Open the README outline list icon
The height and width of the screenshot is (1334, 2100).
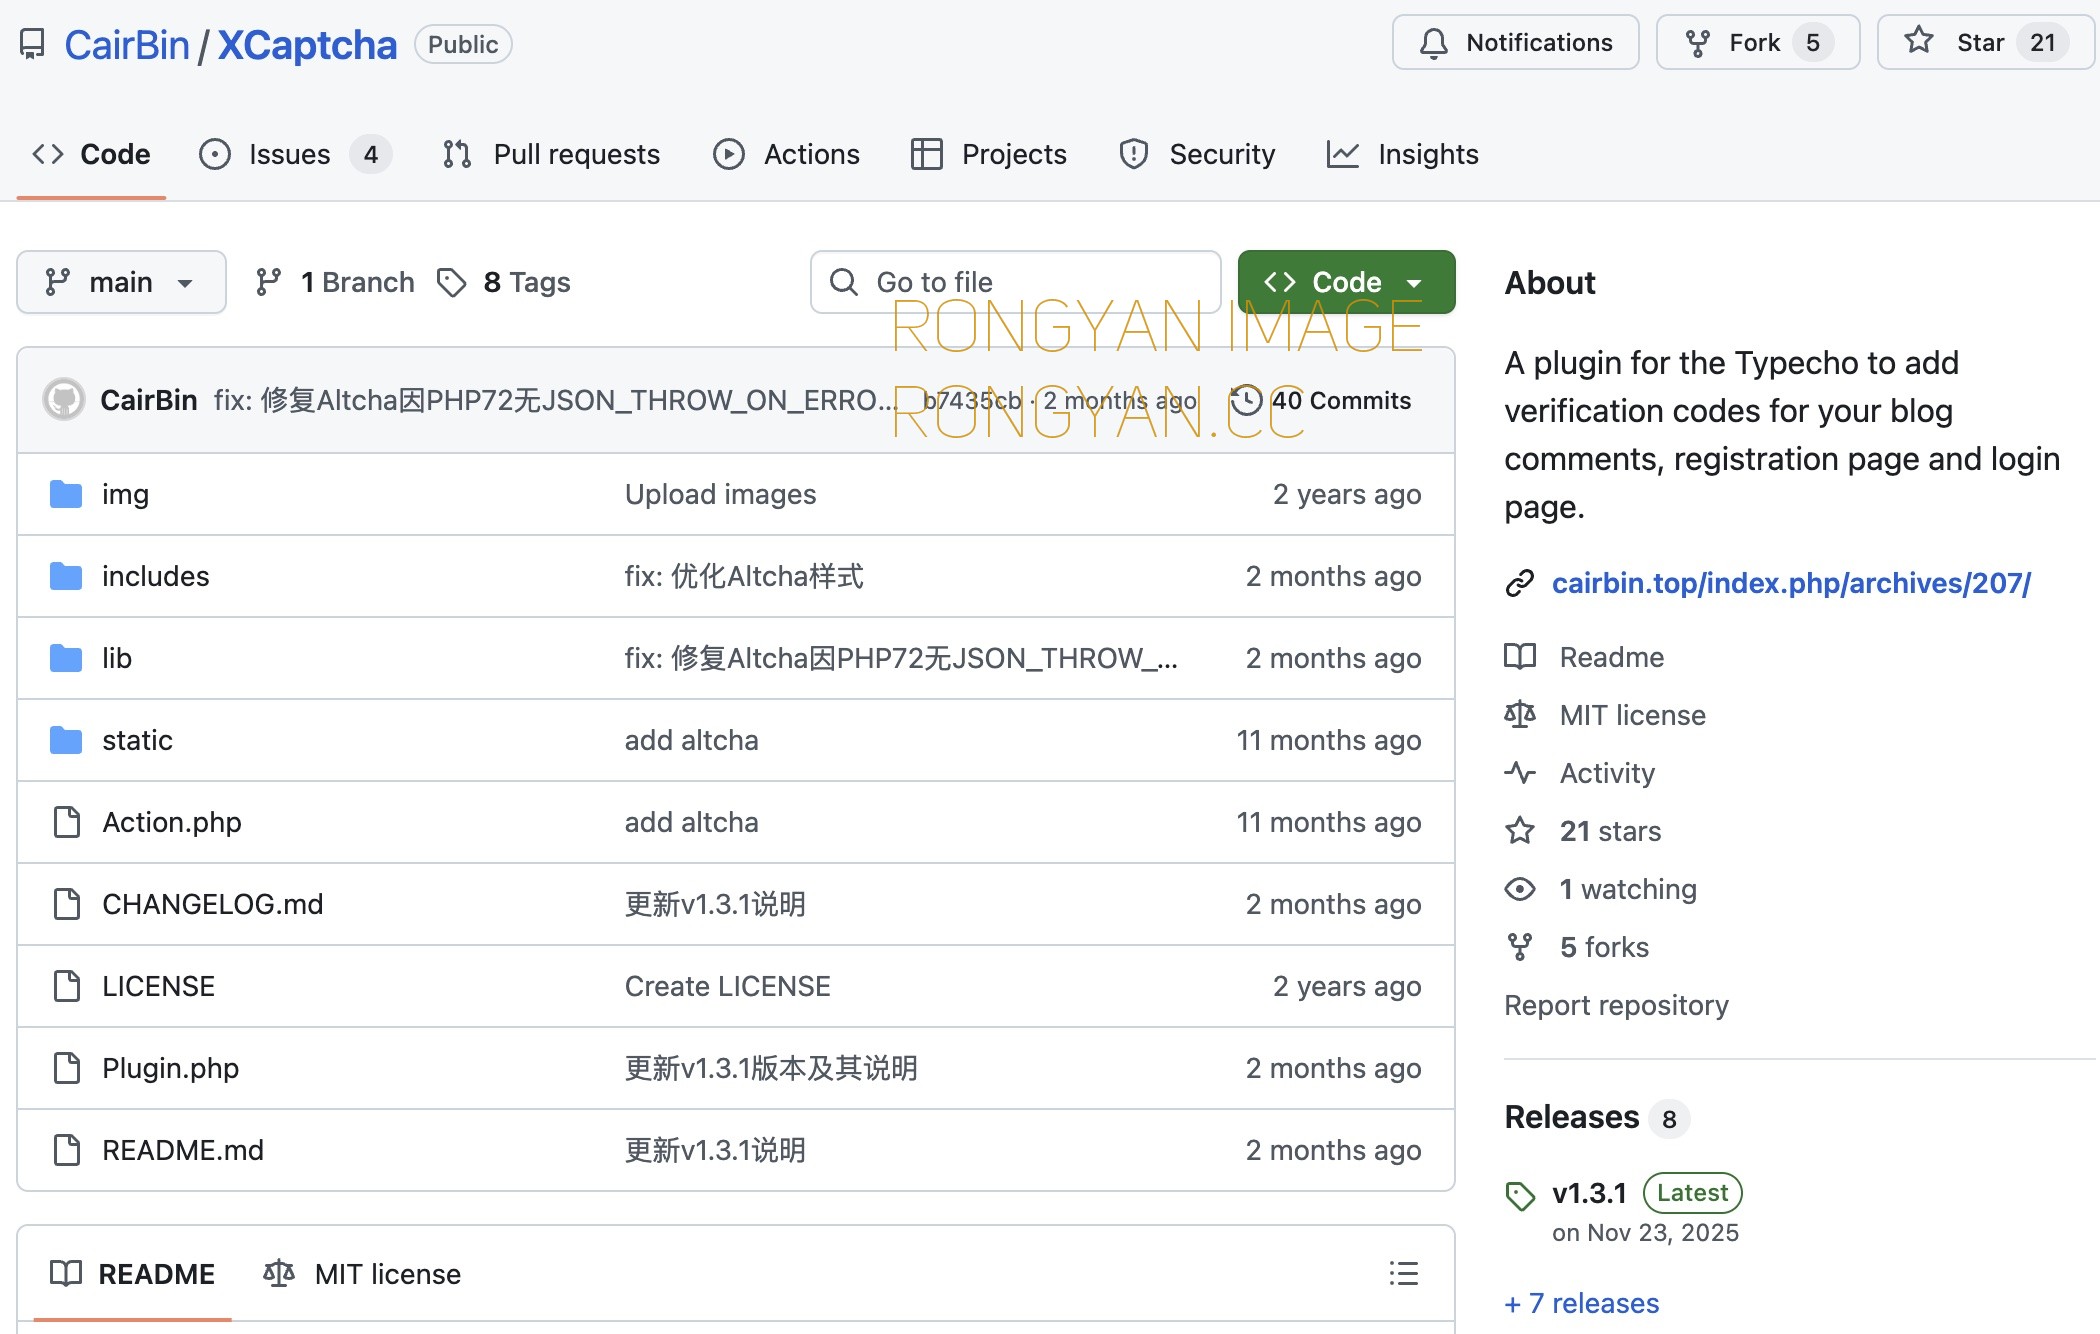1404,1274
